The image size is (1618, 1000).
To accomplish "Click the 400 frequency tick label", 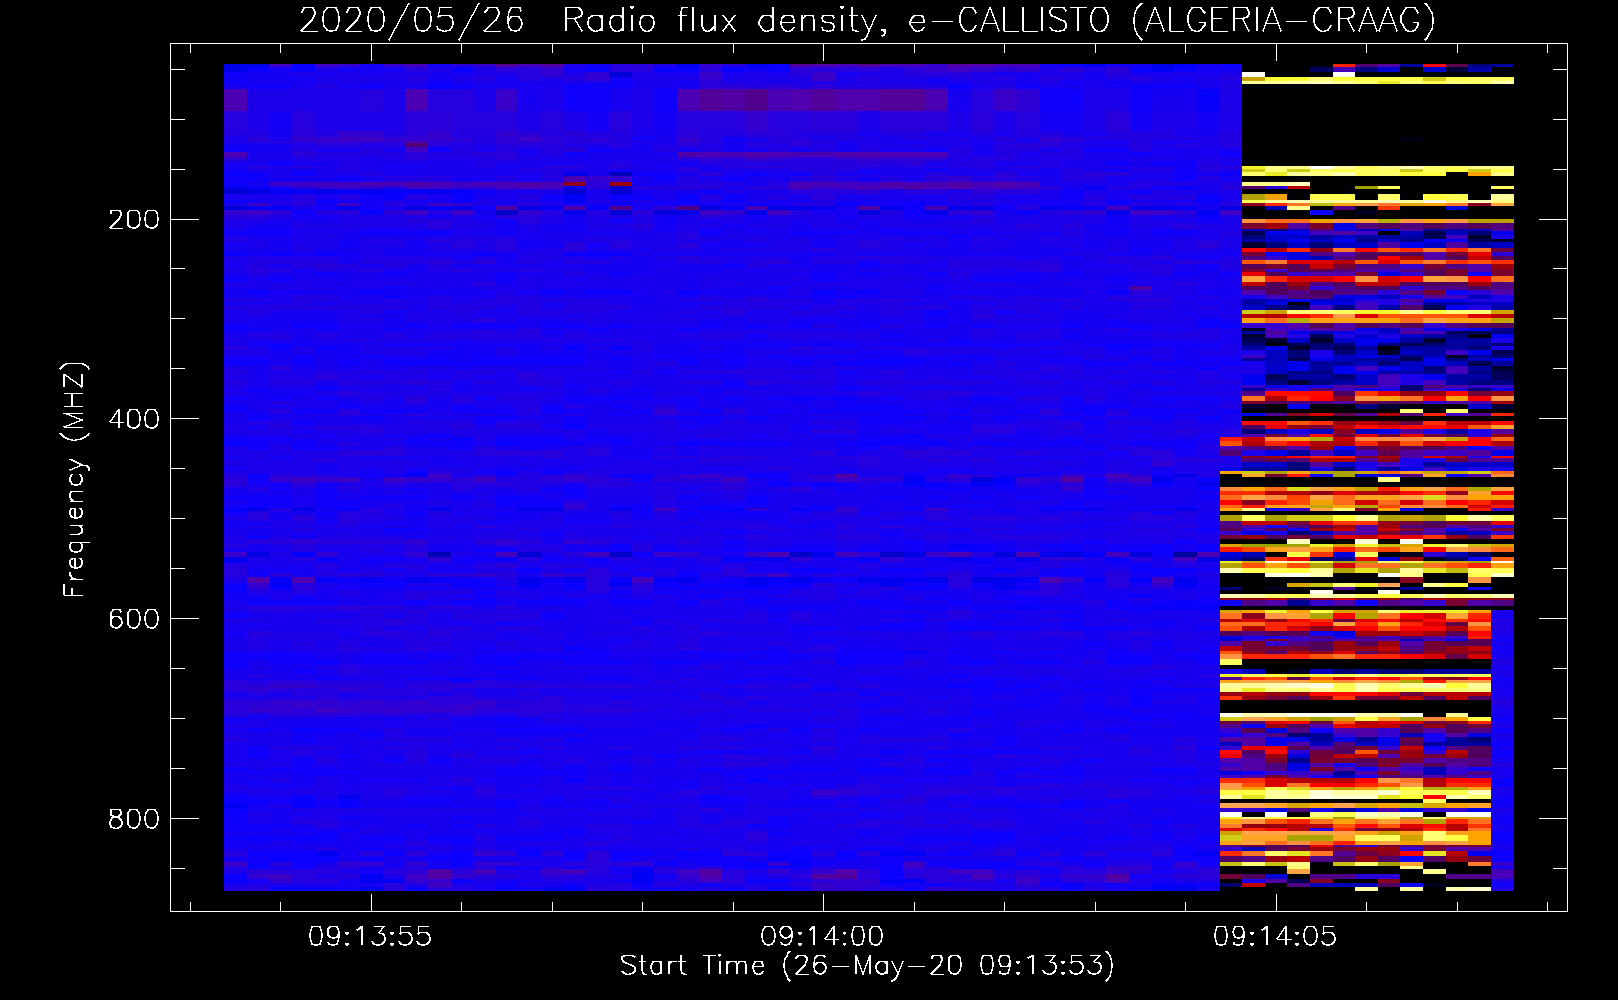I will click(x=134, y=419).
